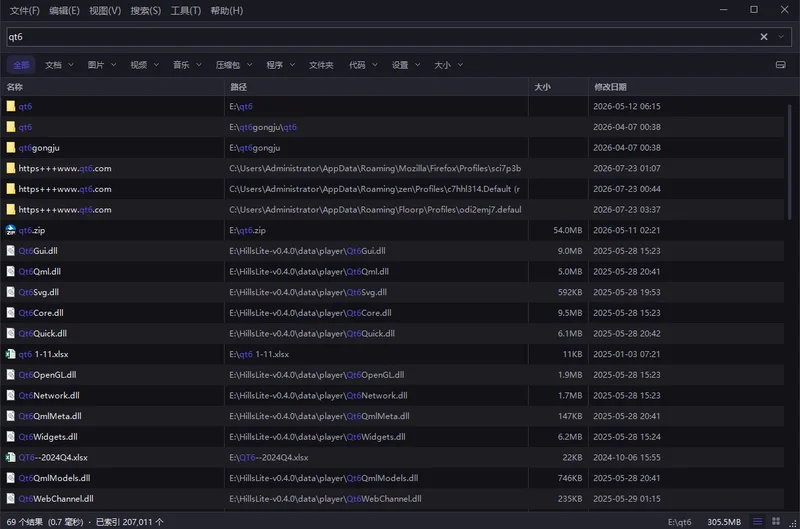Screen dimensions: 800x529
Task: Click the folder icon beside qt6gongju
Action: coord(10,147)
